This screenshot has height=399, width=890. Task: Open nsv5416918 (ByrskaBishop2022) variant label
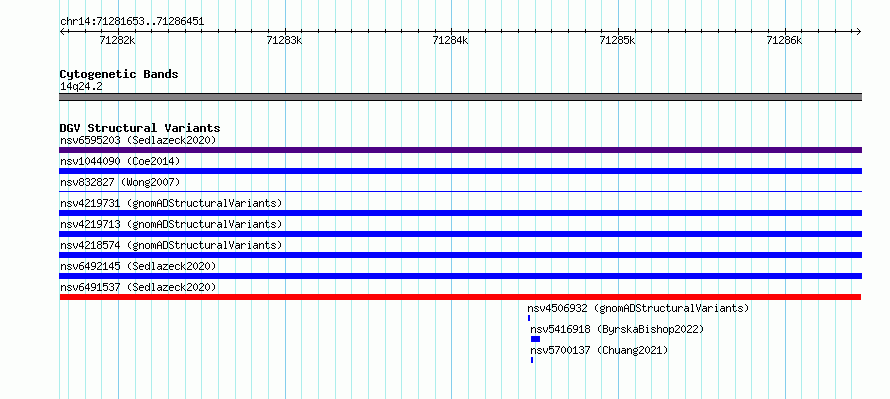pos(617,329)
